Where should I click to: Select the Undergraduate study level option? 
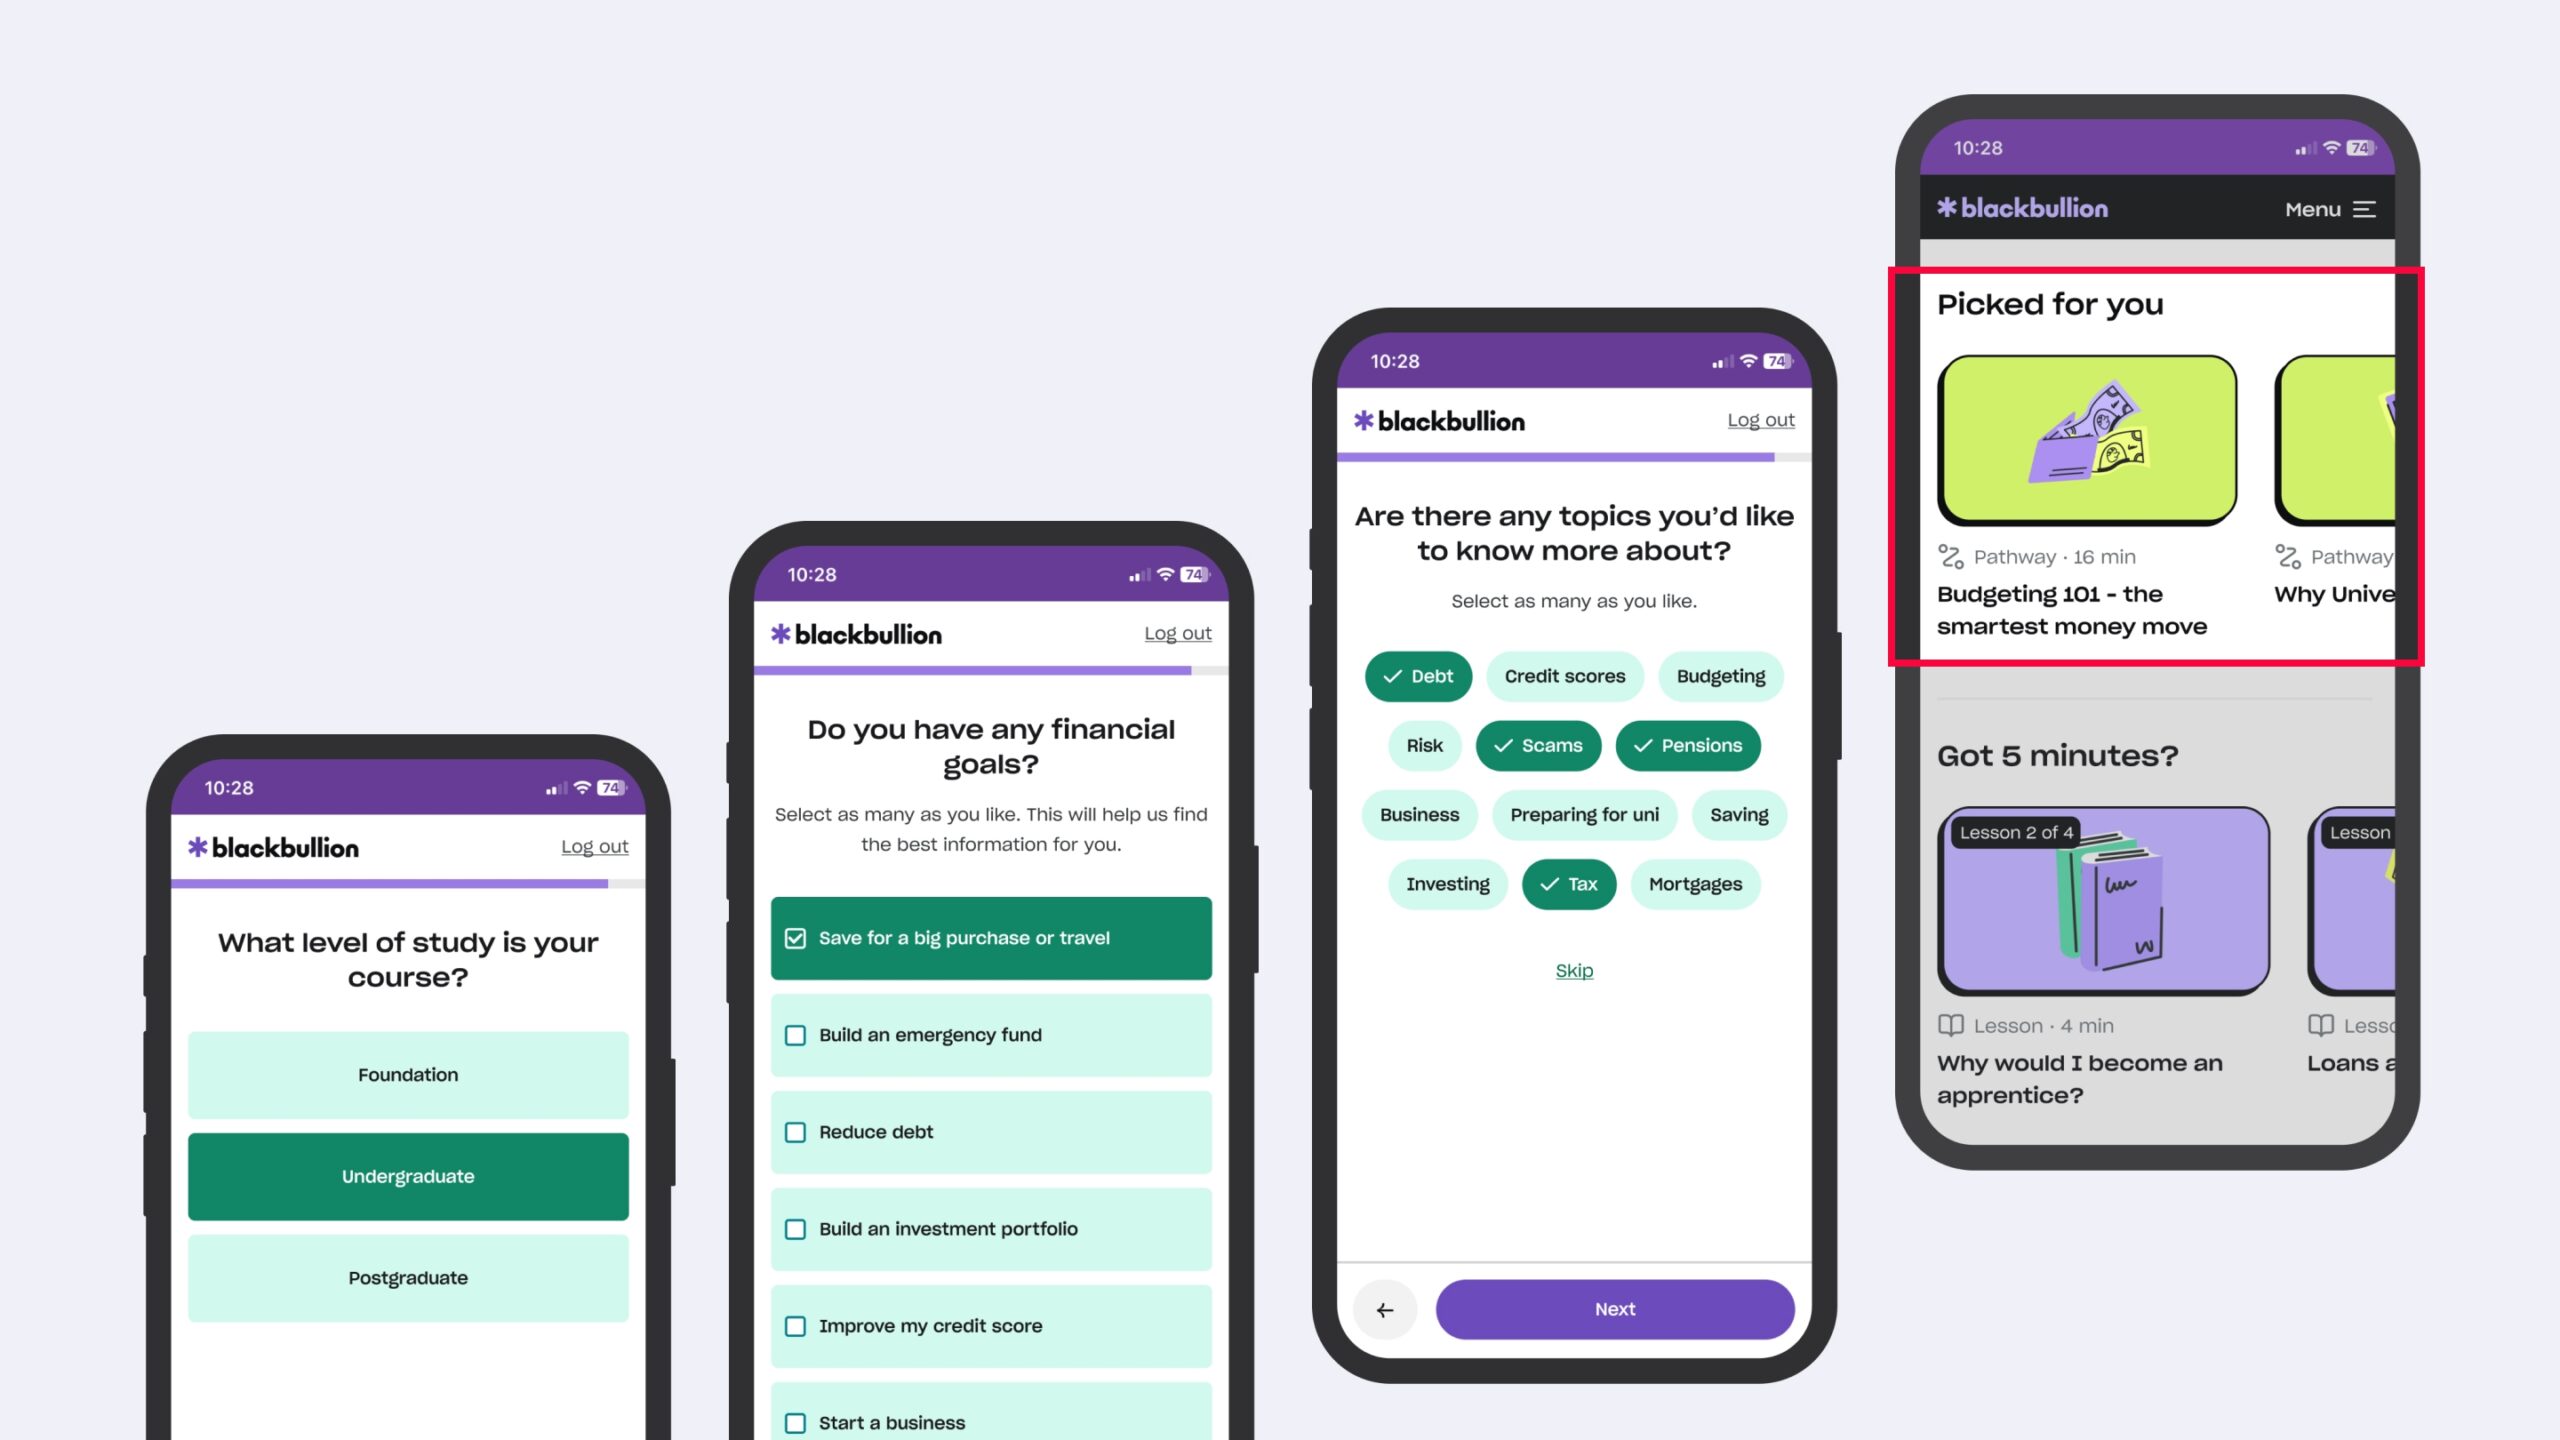(406, 1175)
